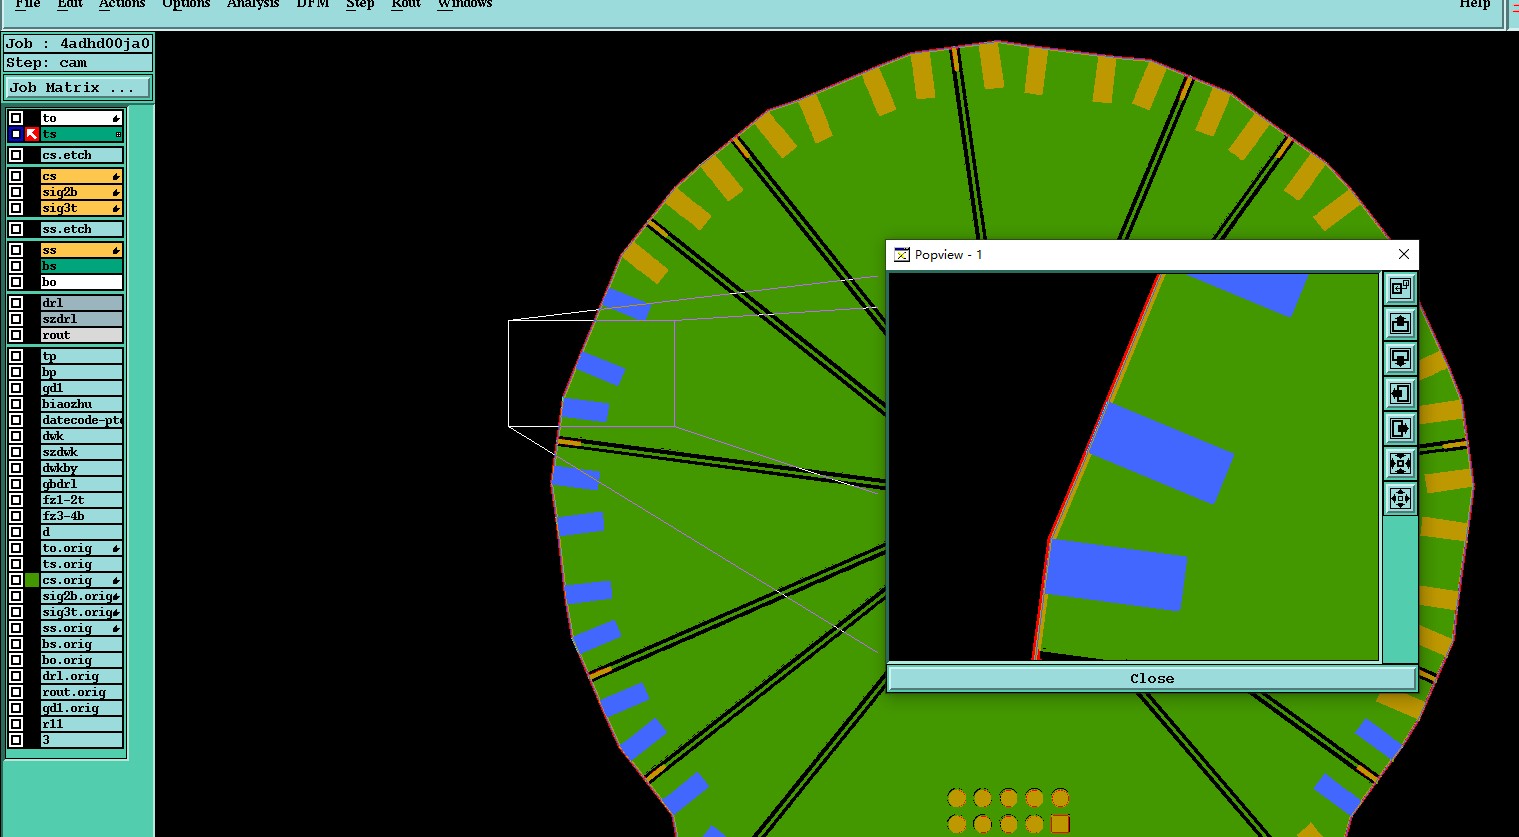Check the biaozhu layer checkbox
1519x837 pixels.
coord(16,404)
